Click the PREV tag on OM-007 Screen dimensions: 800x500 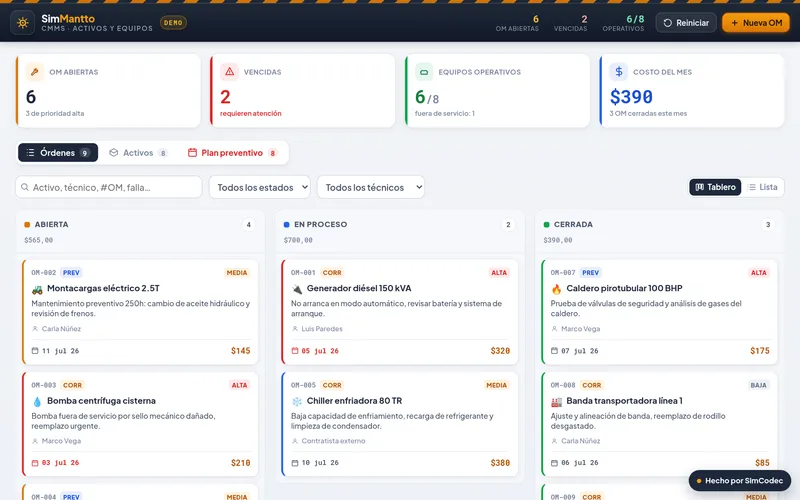tap(590, 273)
